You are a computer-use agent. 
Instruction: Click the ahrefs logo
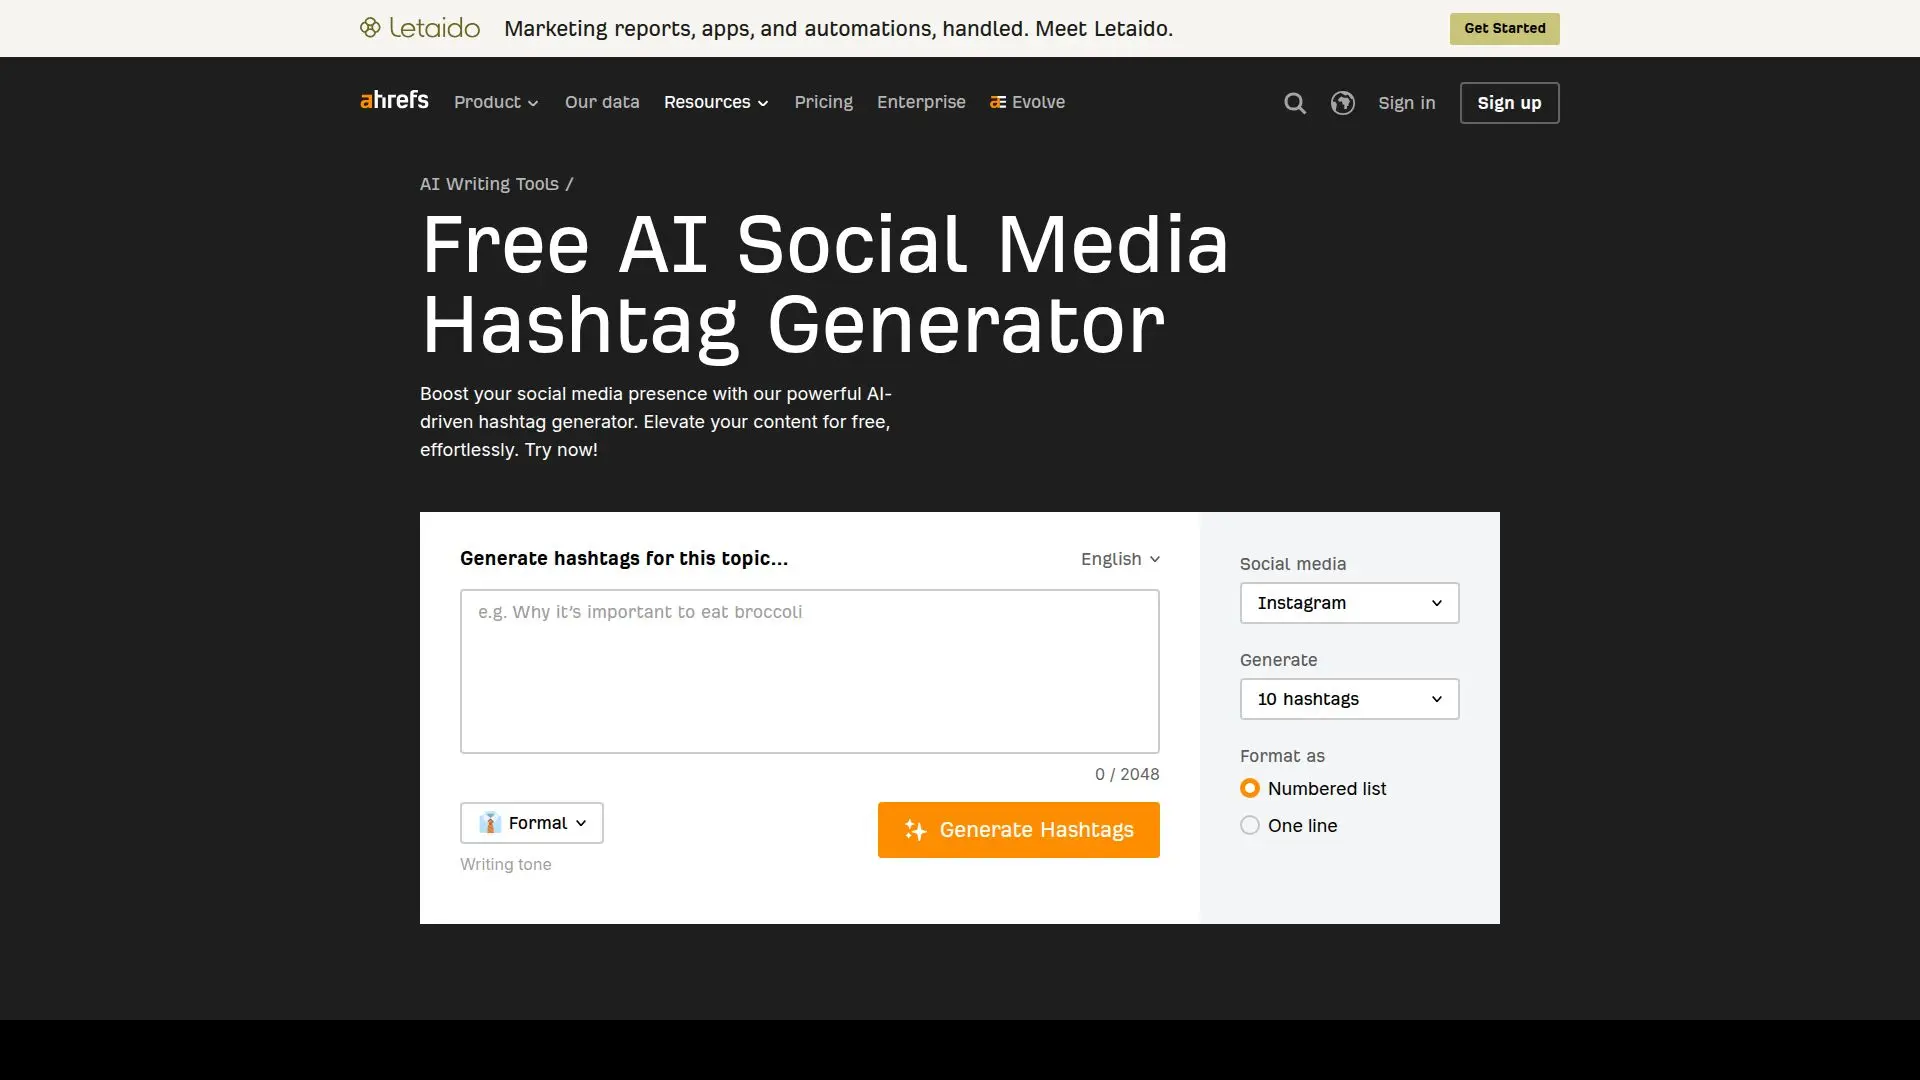point(394,100)
